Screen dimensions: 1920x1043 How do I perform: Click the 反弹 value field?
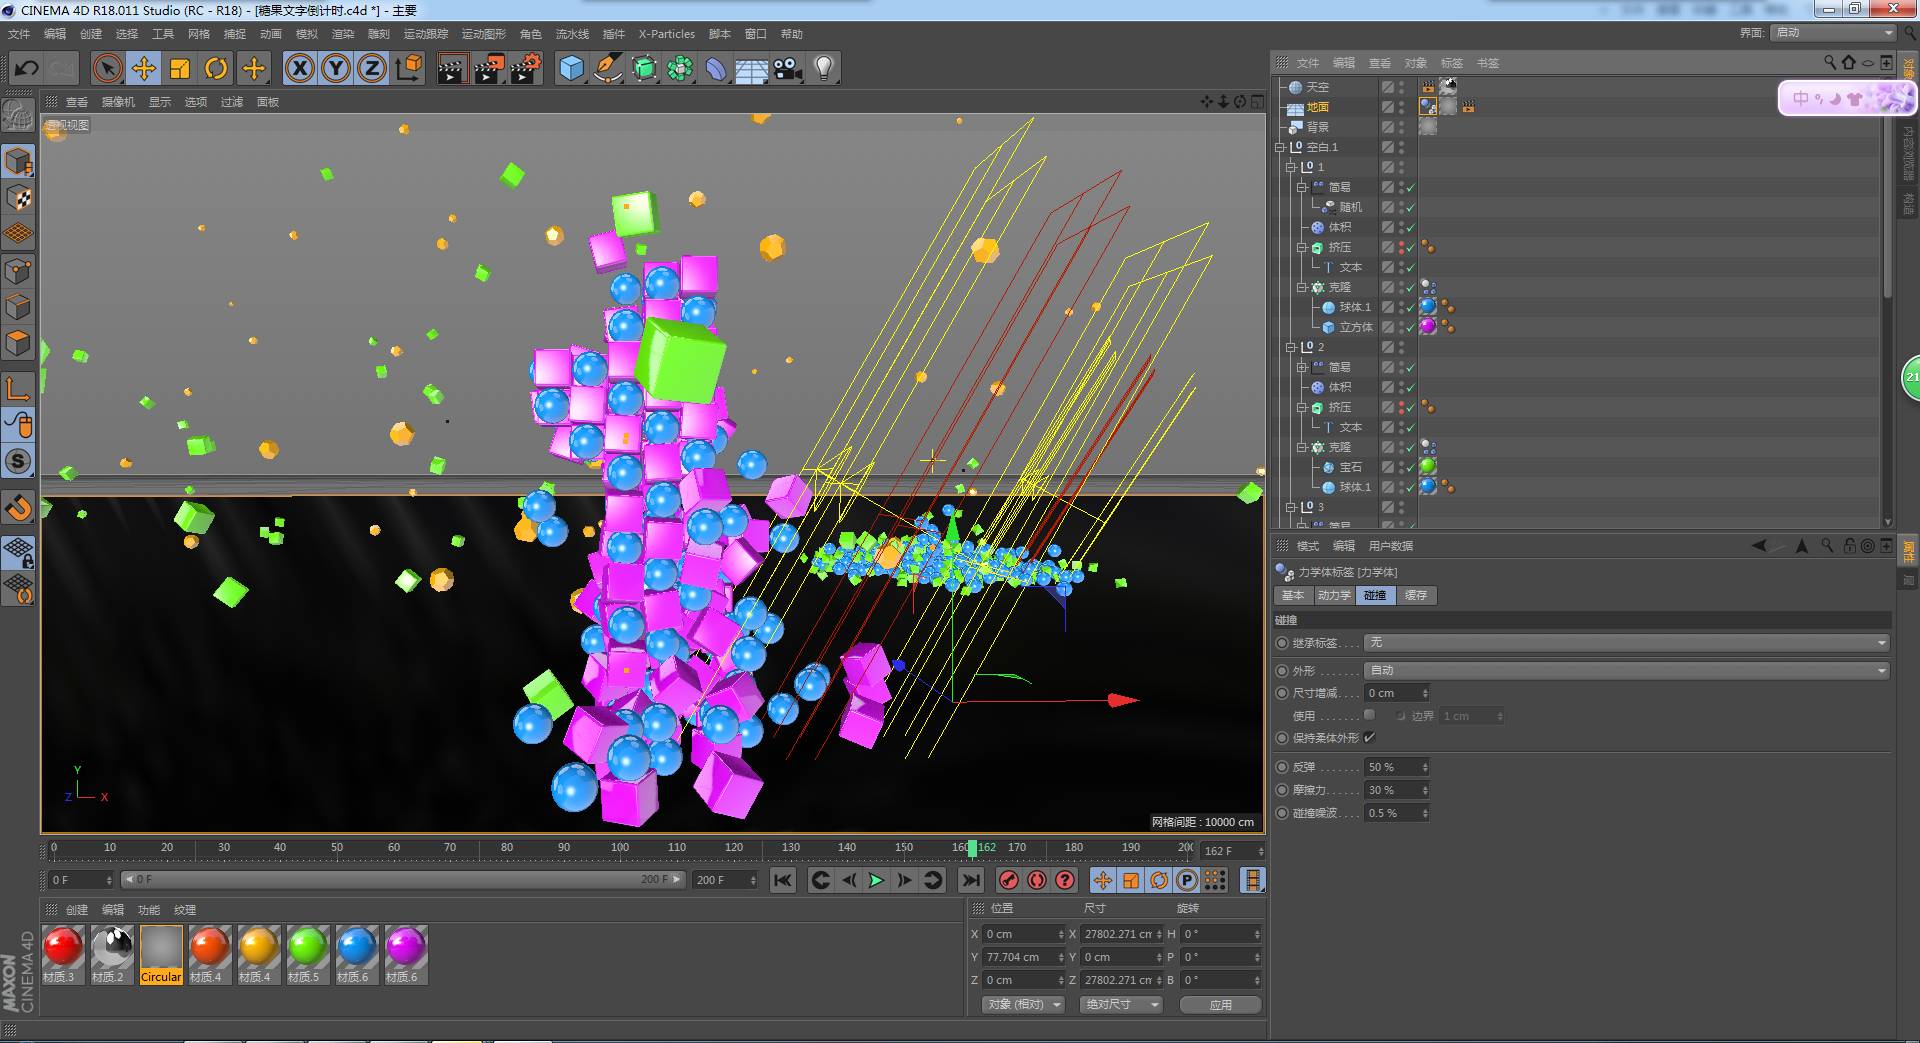(1392, 767)
